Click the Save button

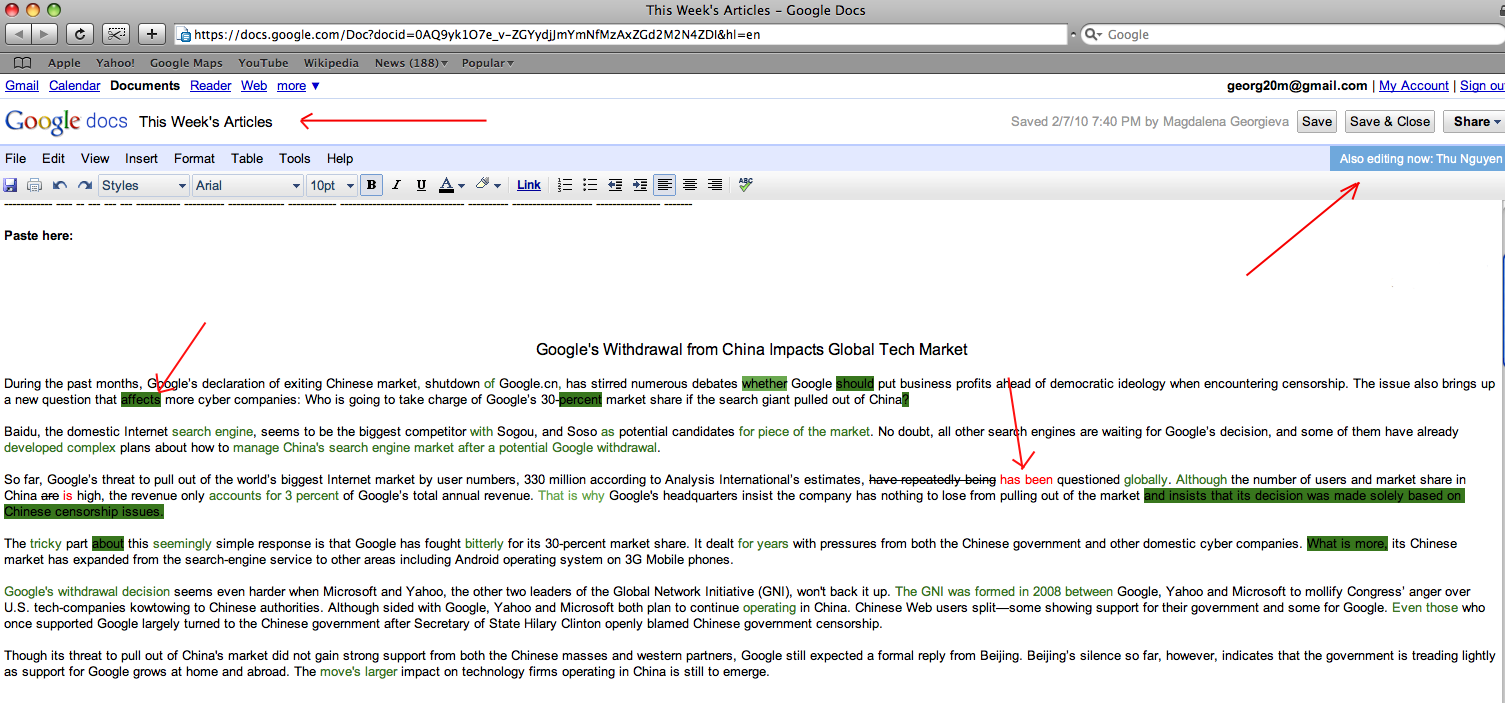point(1317,121)
